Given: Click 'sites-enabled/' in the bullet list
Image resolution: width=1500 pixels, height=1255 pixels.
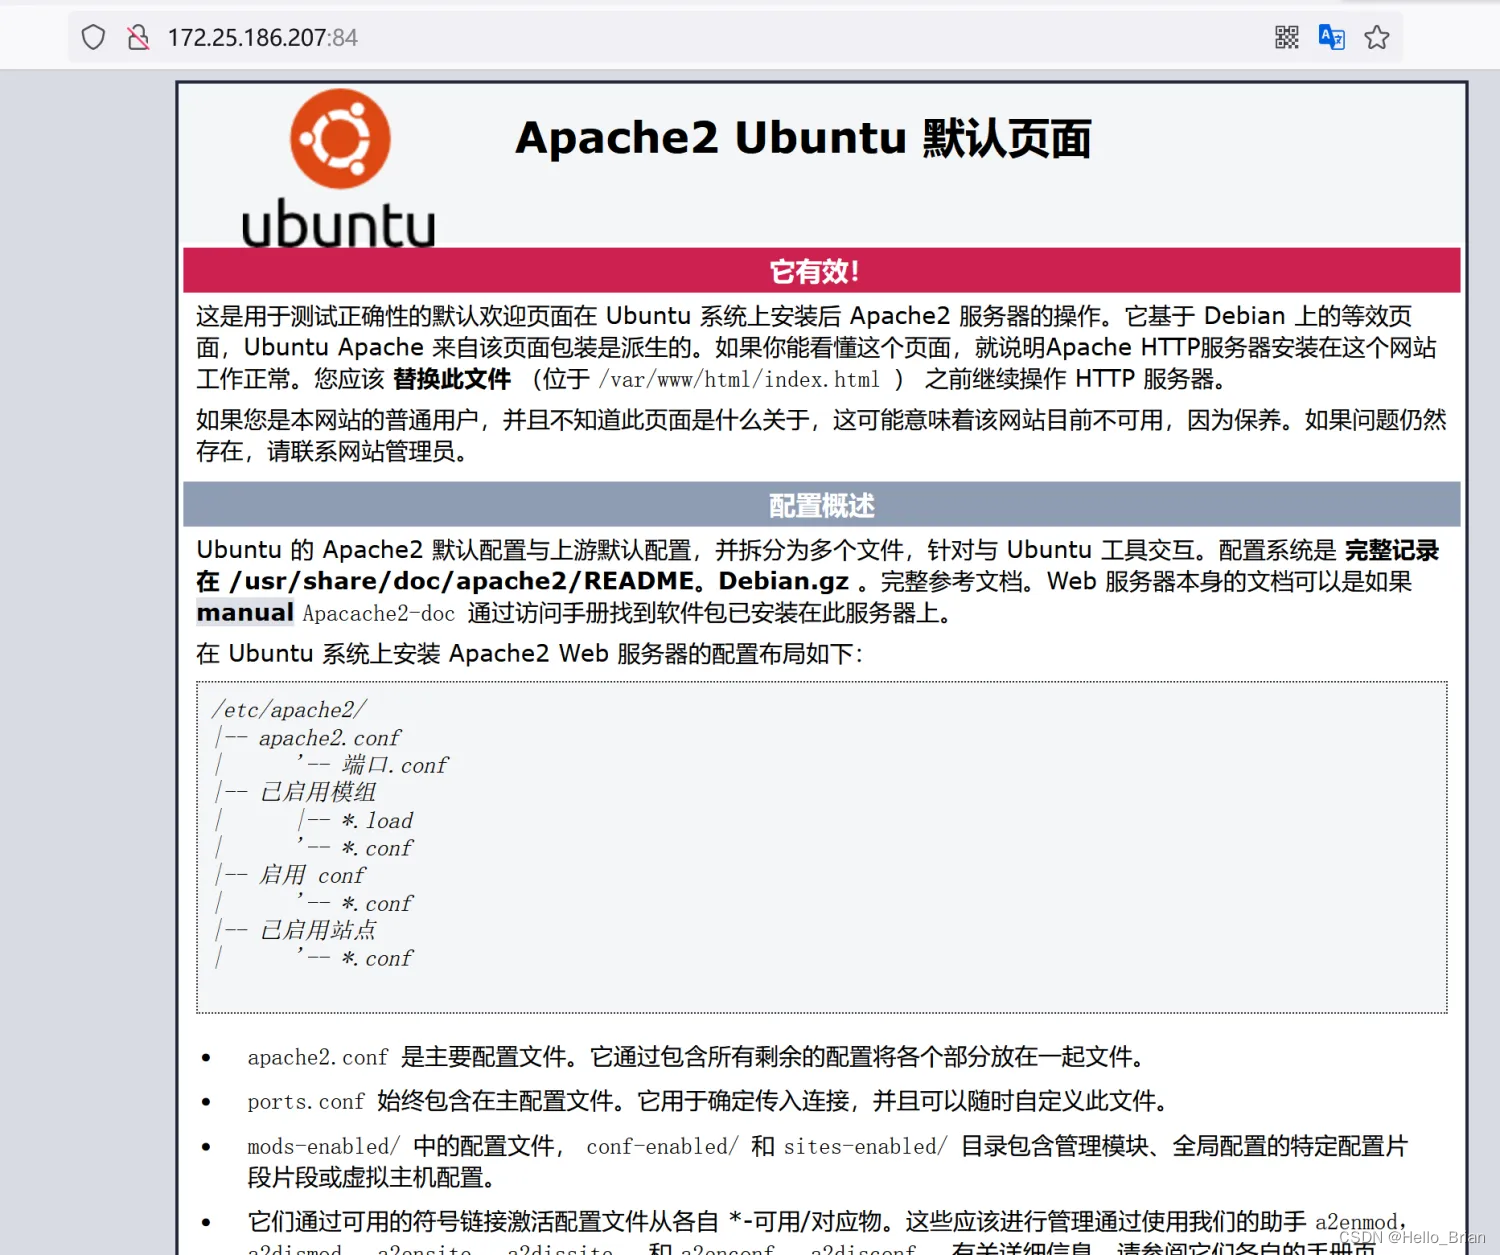Looking at the screenshot, I should [865, 1146].
